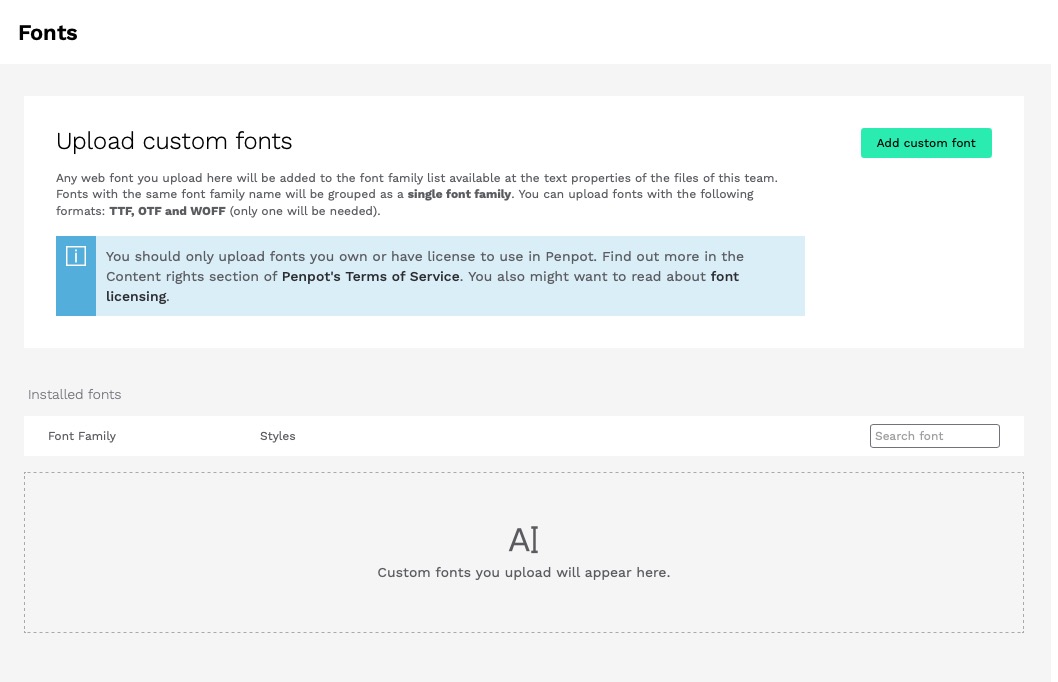Image resolution: width=1058 pixels, height=682 pixels.
Task: Click the Custom fonts you upload message
Action: (523, 572)
